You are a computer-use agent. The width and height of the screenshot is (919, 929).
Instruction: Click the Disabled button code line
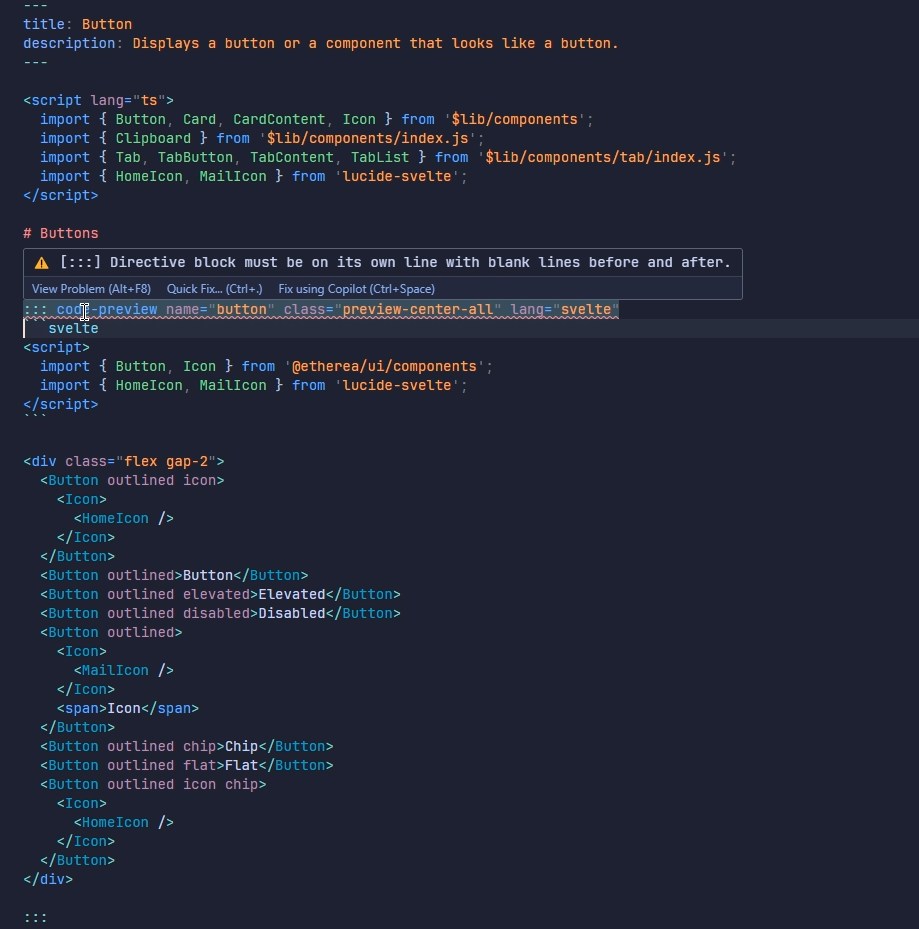pyautogui.click(x=220, y=613)
